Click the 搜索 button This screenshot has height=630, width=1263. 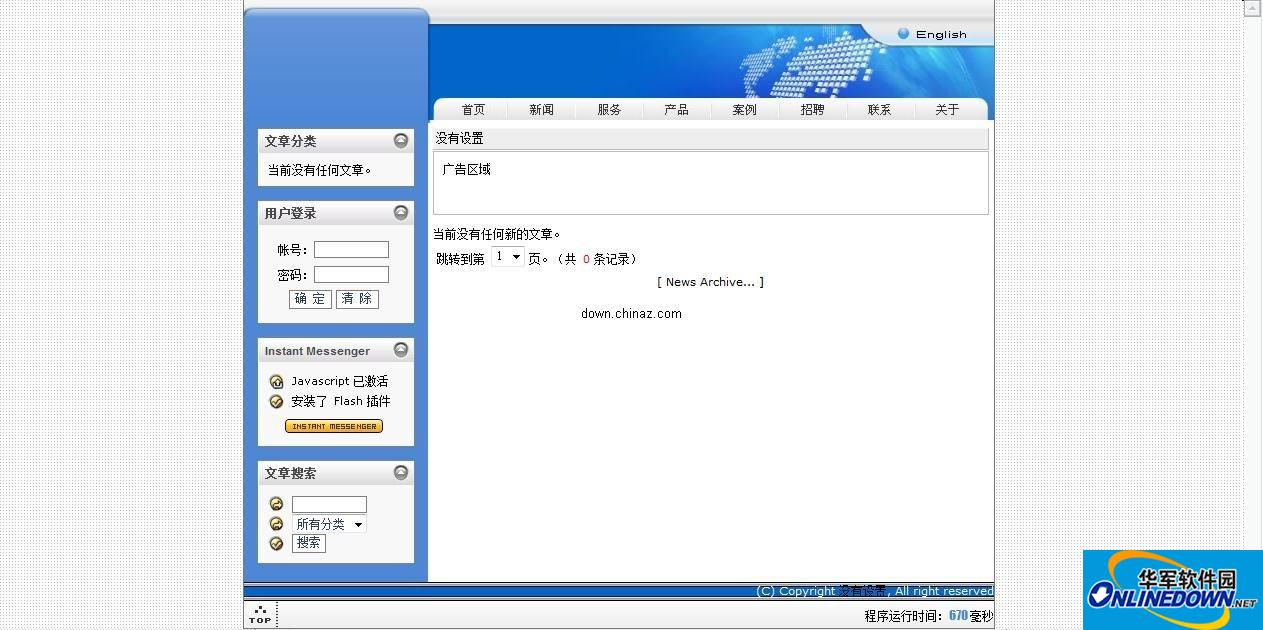pos(309,543)
